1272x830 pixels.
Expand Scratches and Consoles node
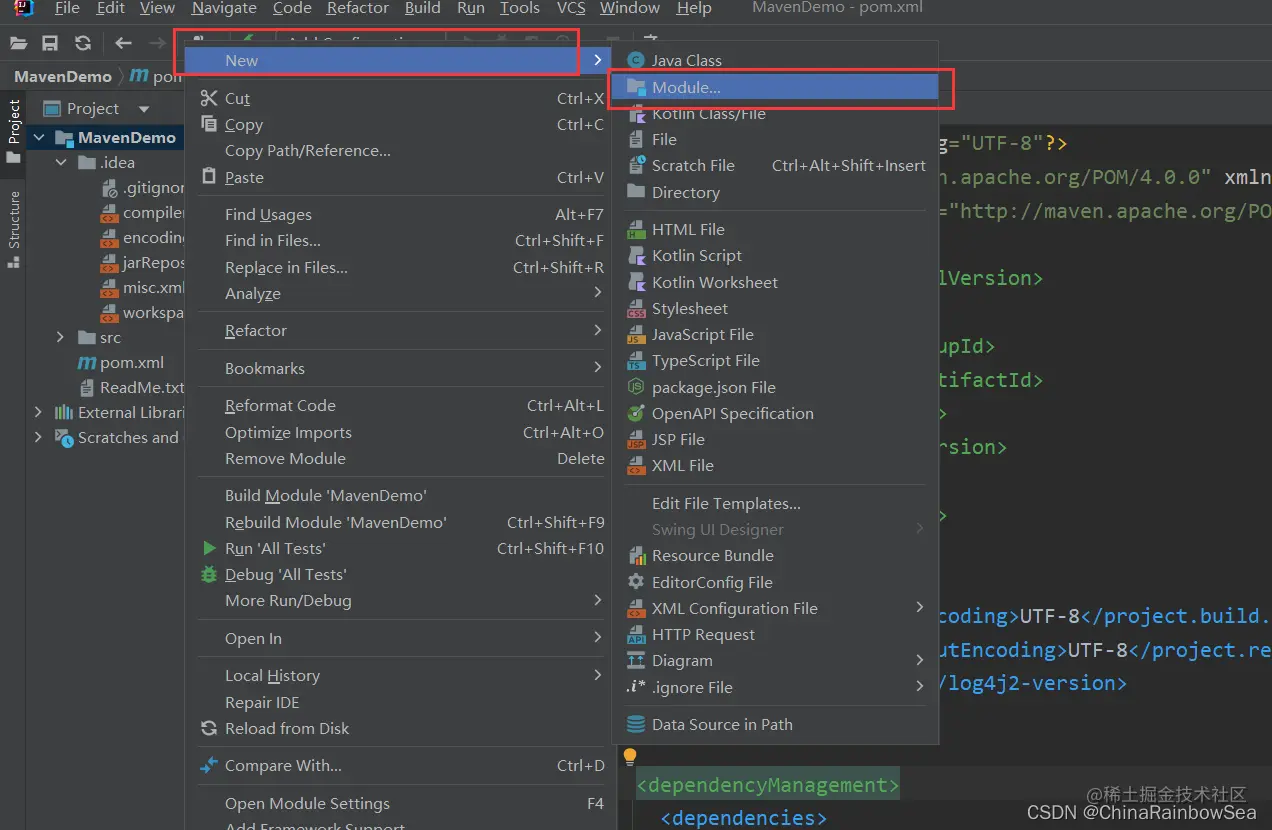[x=40, y=438]
